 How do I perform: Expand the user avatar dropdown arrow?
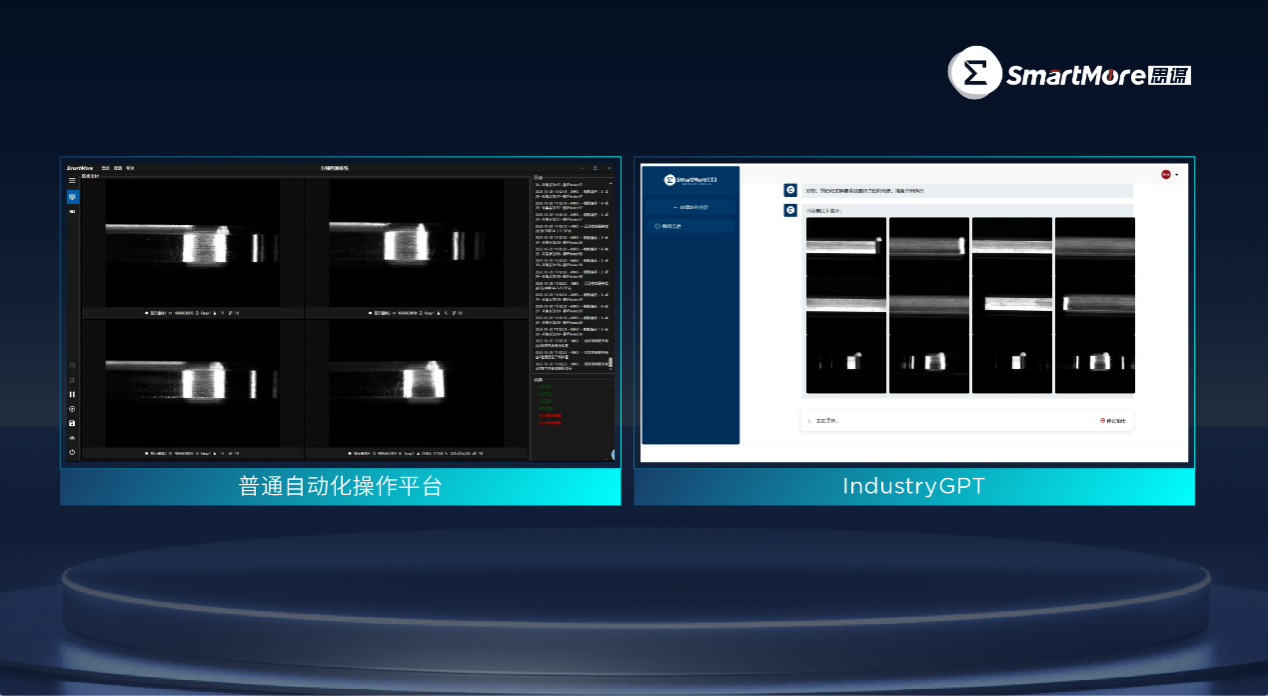click(1176, 175)
